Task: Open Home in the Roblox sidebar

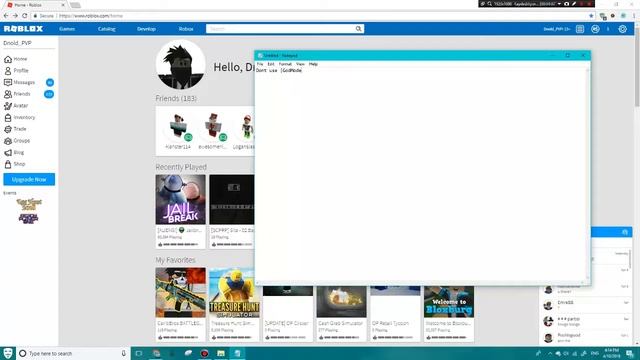Action: pos(16,59)
